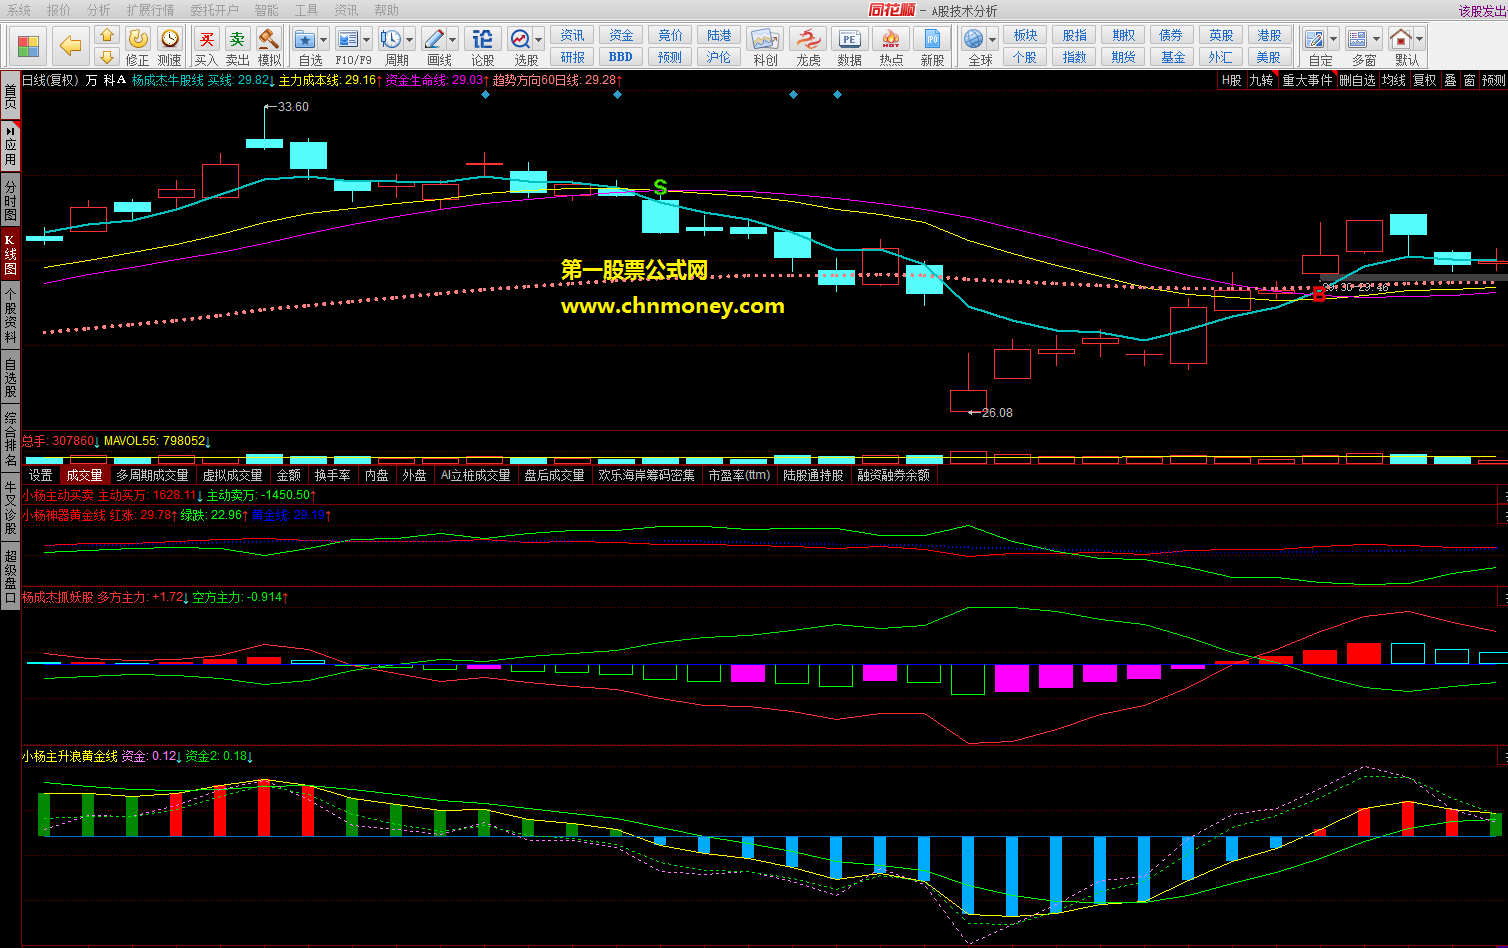1508x948 pixels.
Task: Open the 委托开户 menu
Action: (214, 10)
